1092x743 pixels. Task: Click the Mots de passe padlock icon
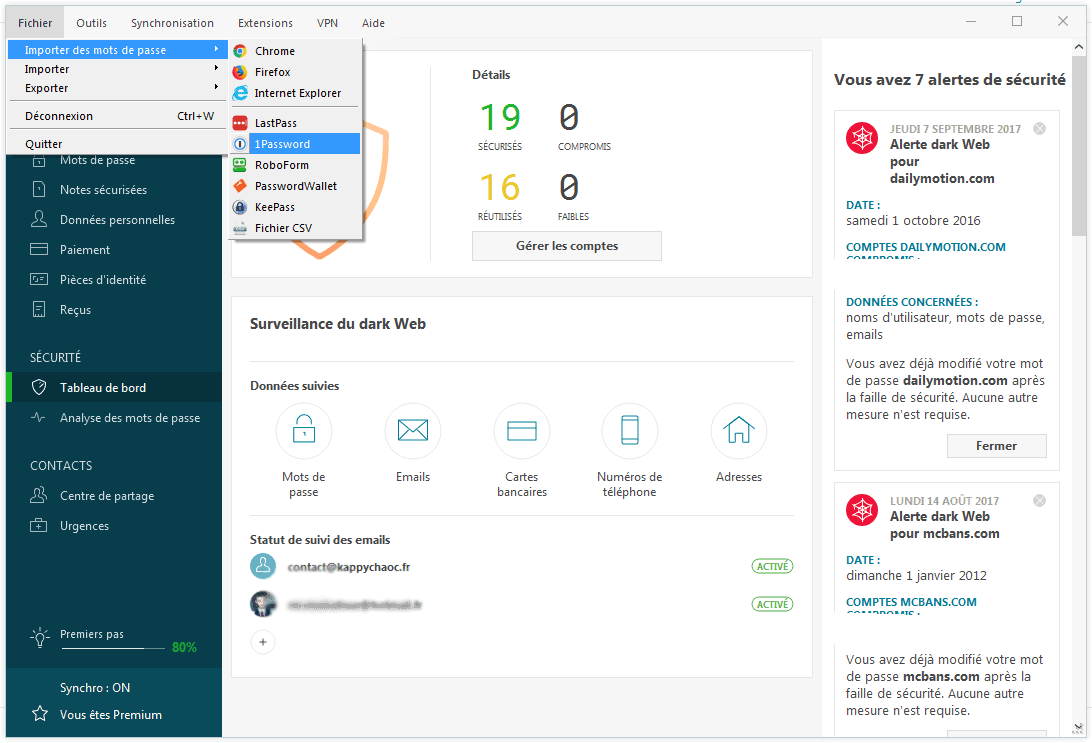pyautogui.click(x=303, y=431)
